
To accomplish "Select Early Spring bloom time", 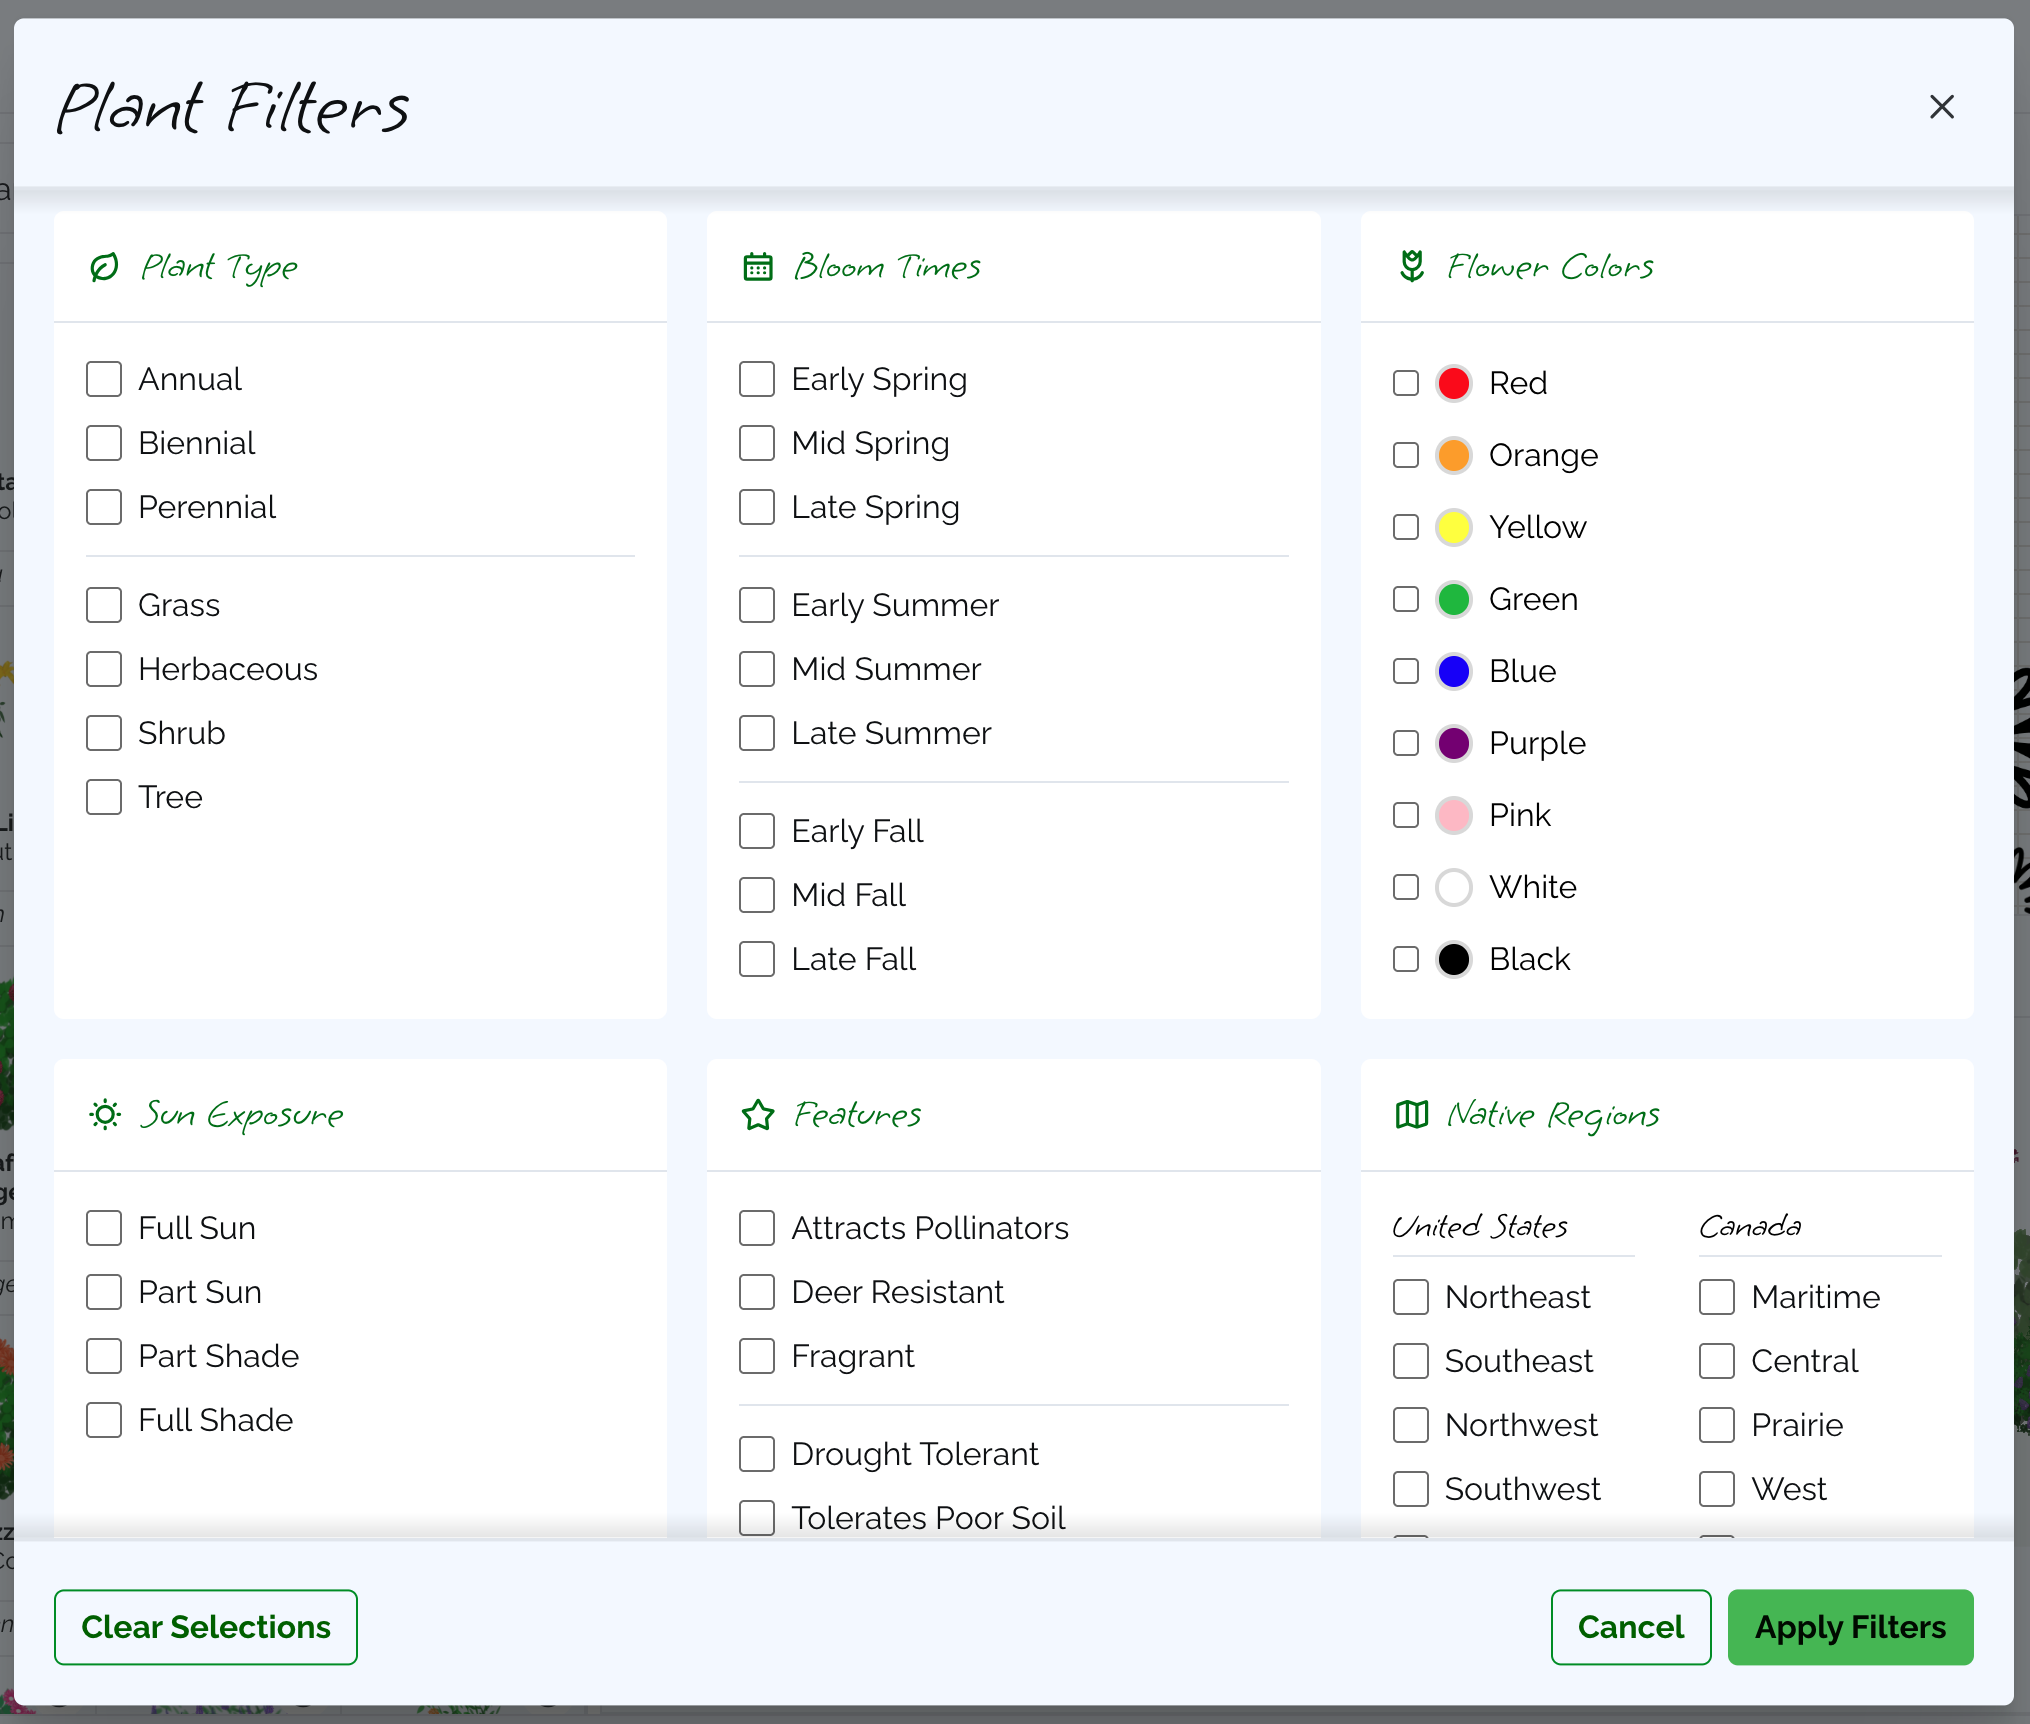I will (x=757, y=379).
